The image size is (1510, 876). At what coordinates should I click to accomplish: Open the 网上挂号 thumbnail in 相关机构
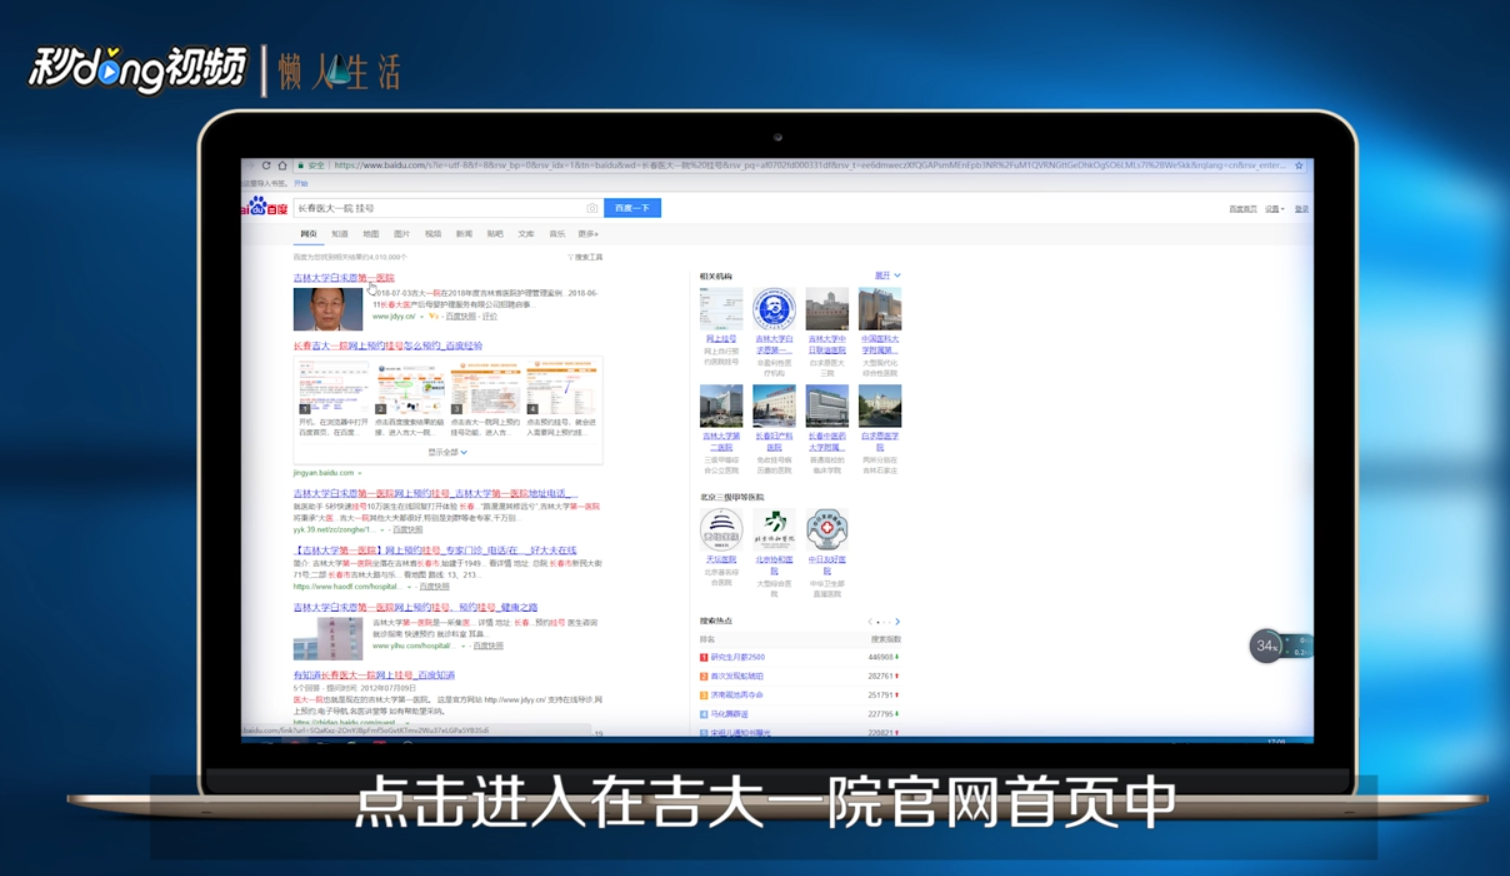pyautogui.click(x=721, y=309)
